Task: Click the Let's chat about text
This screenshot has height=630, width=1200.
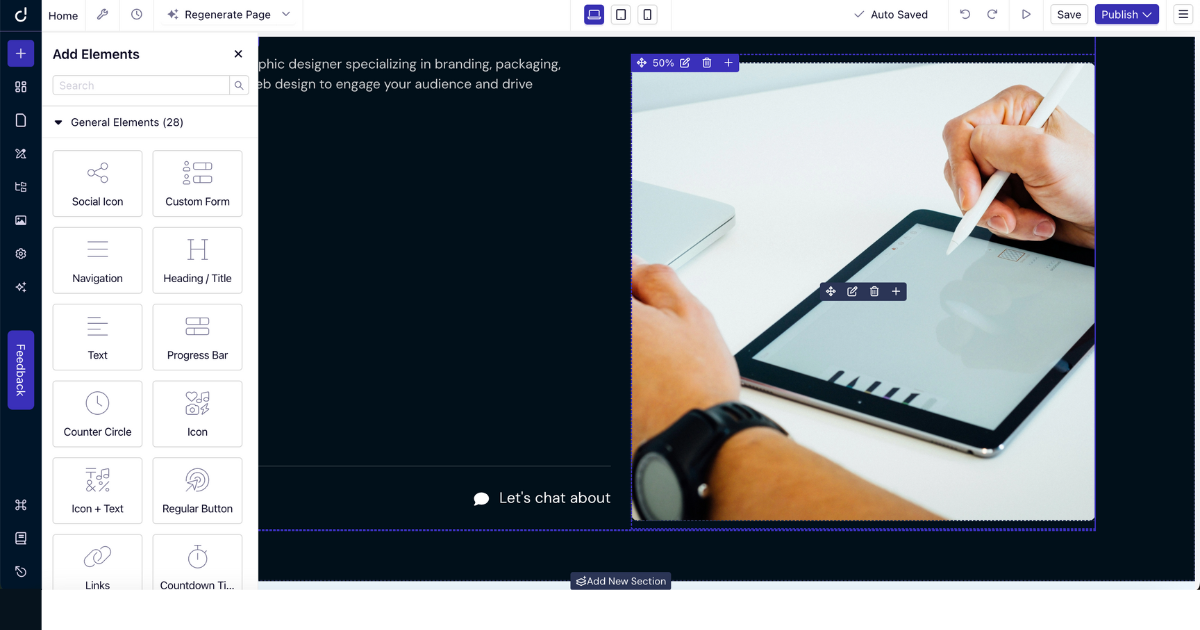Action: 554,498
